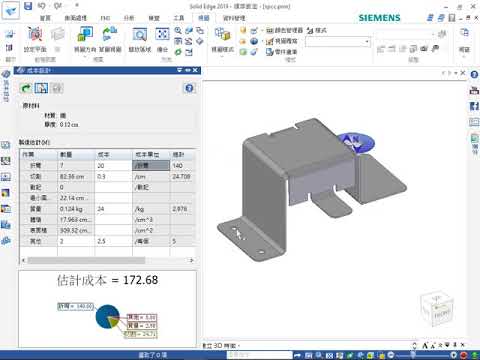Image resolution: width=480 pixels, height=360 pixels.
Task: Select the 零件畫筆 part painter tool
Action: click(x=282, y=52)
